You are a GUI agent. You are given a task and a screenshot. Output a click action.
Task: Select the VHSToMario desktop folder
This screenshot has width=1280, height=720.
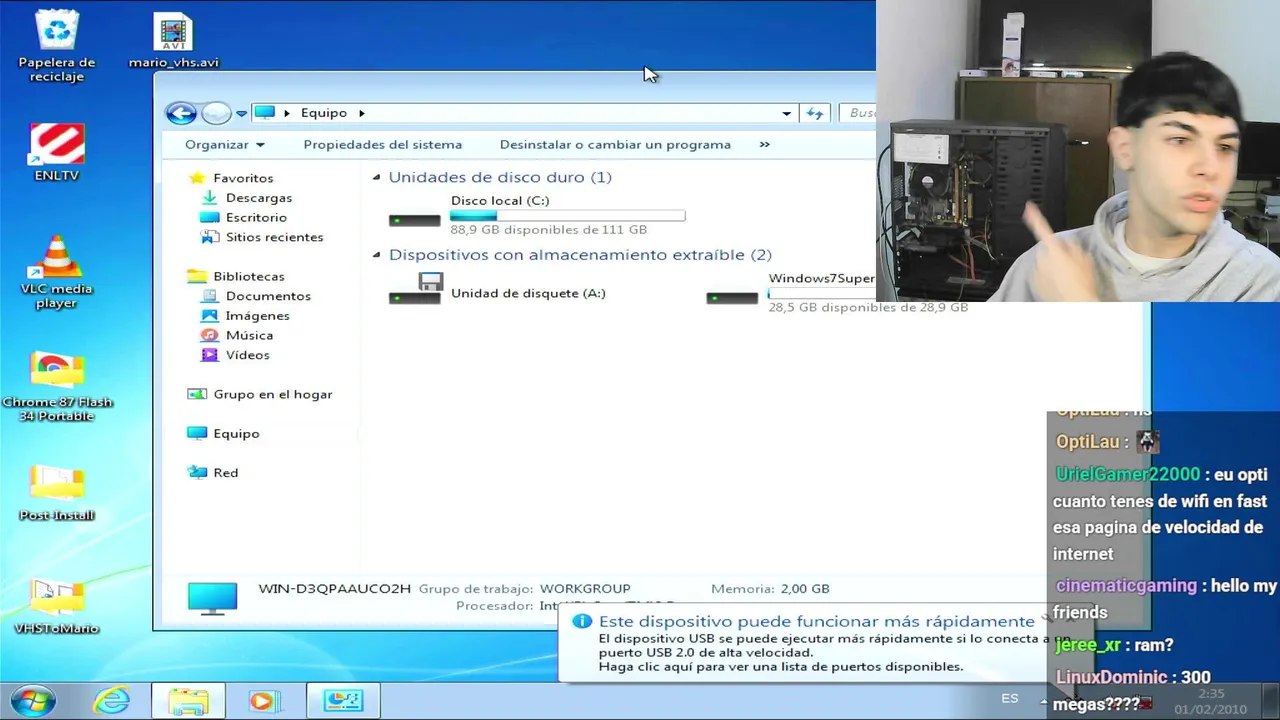click(x=57, y=607)
